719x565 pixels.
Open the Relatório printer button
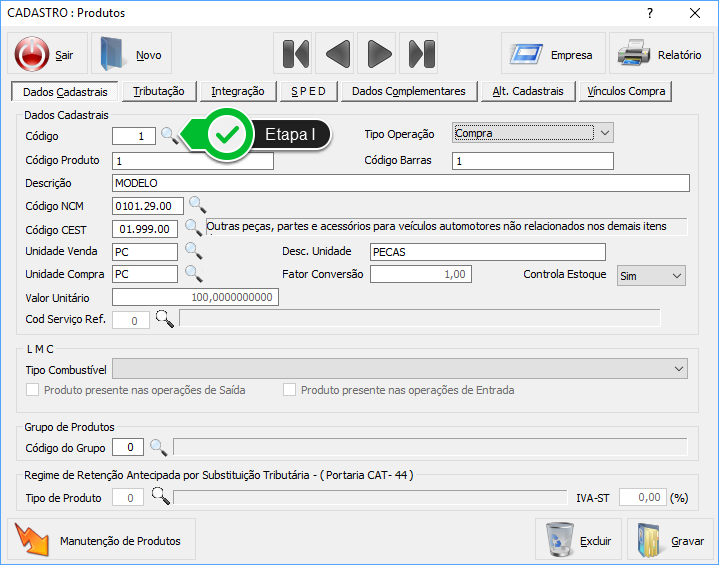coord(659,54)
